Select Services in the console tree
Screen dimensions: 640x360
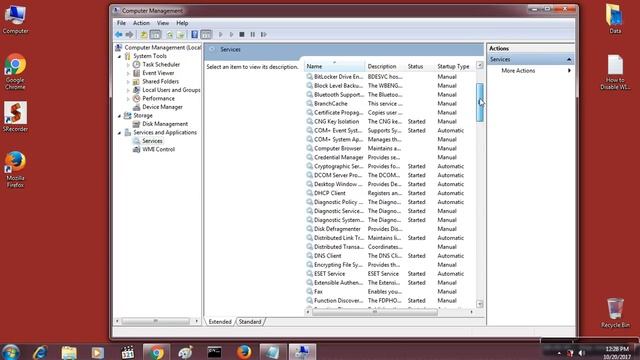[152, 141]
